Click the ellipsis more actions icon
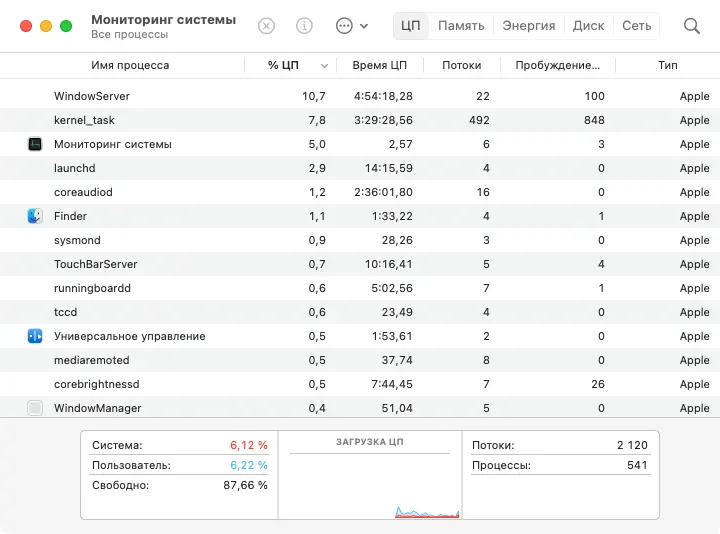The width and height of the screenshot is (720, 534). click(344, 26)
